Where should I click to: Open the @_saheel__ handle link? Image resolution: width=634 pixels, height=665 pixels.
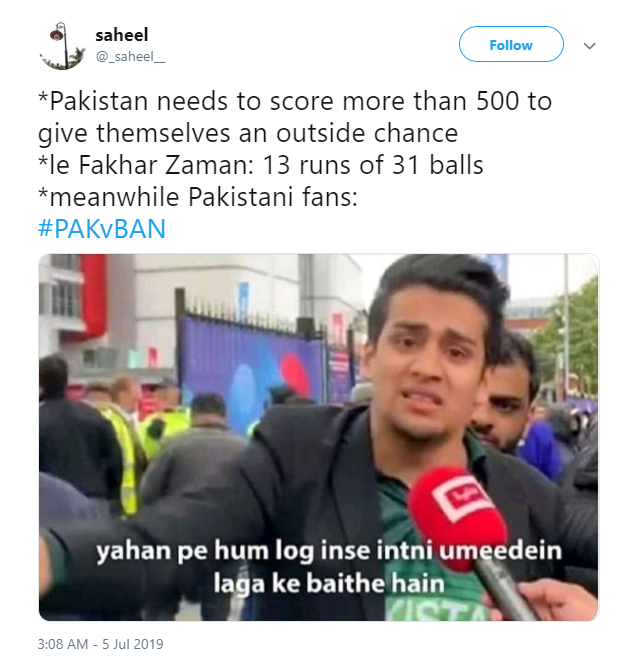[x=130, y=56]
